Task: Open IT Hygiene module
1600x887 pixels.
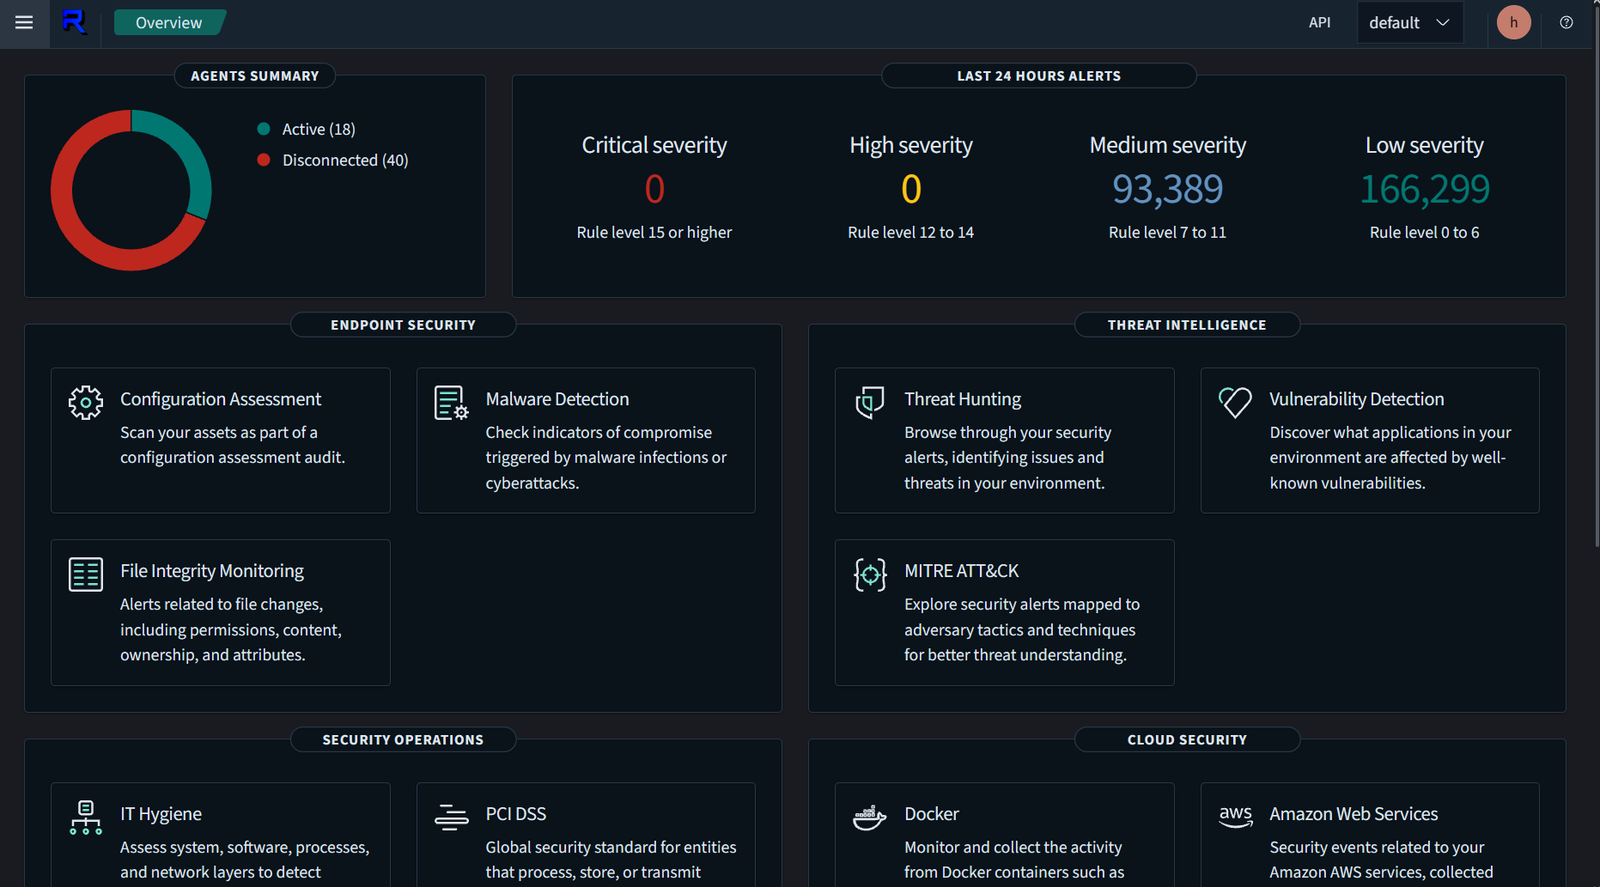Action: (220, 835)
